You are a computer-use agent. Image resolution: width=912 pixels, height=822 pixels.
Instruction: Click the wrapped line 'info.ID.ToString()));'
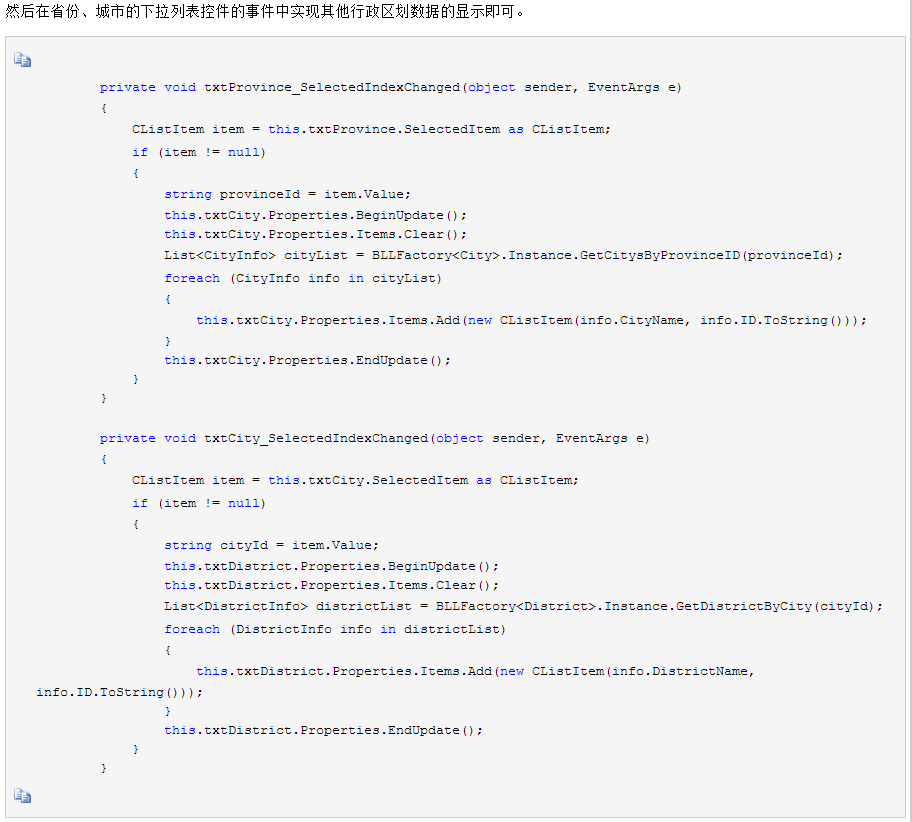[x=119, y=692]
